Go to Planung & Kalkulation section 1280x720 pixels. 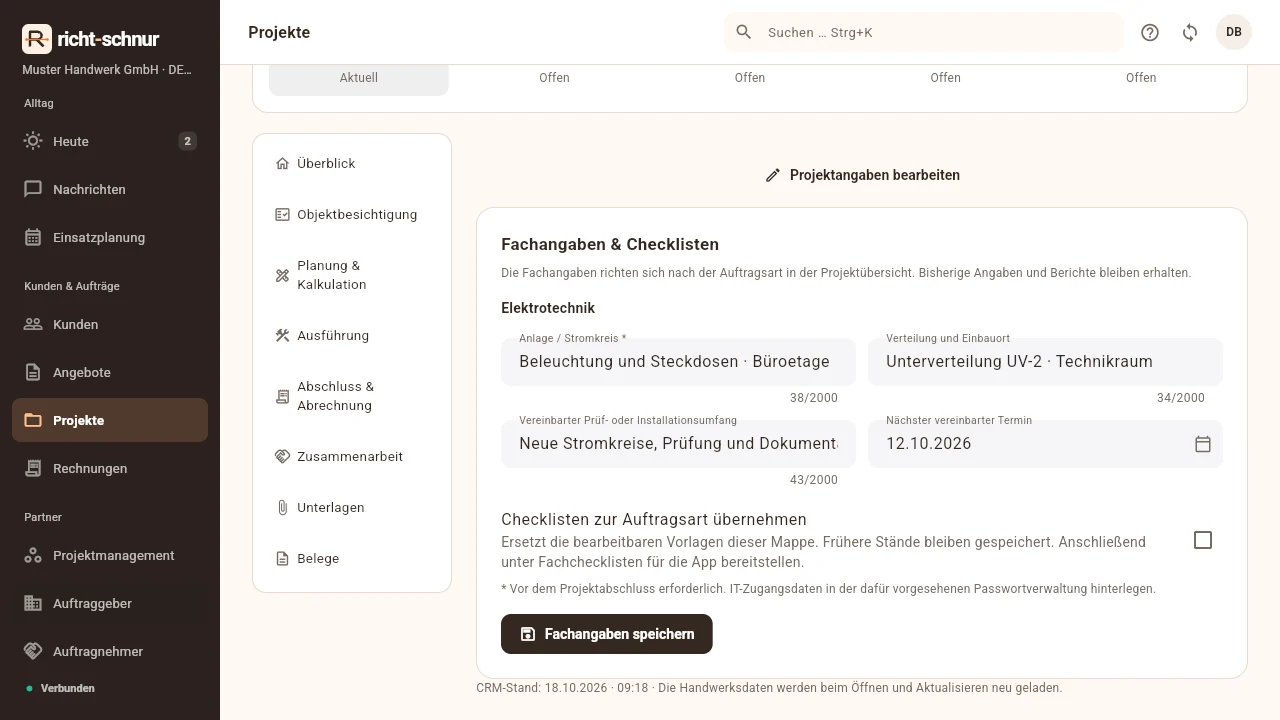(352, 275)
